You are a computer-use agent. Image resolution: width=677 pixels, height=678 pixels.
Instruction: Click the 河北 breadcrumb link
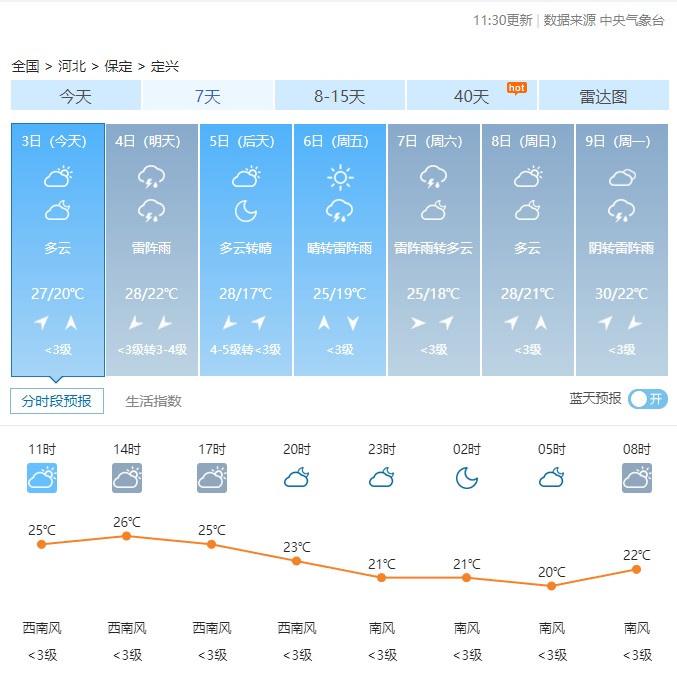click(x=72, y=66)
